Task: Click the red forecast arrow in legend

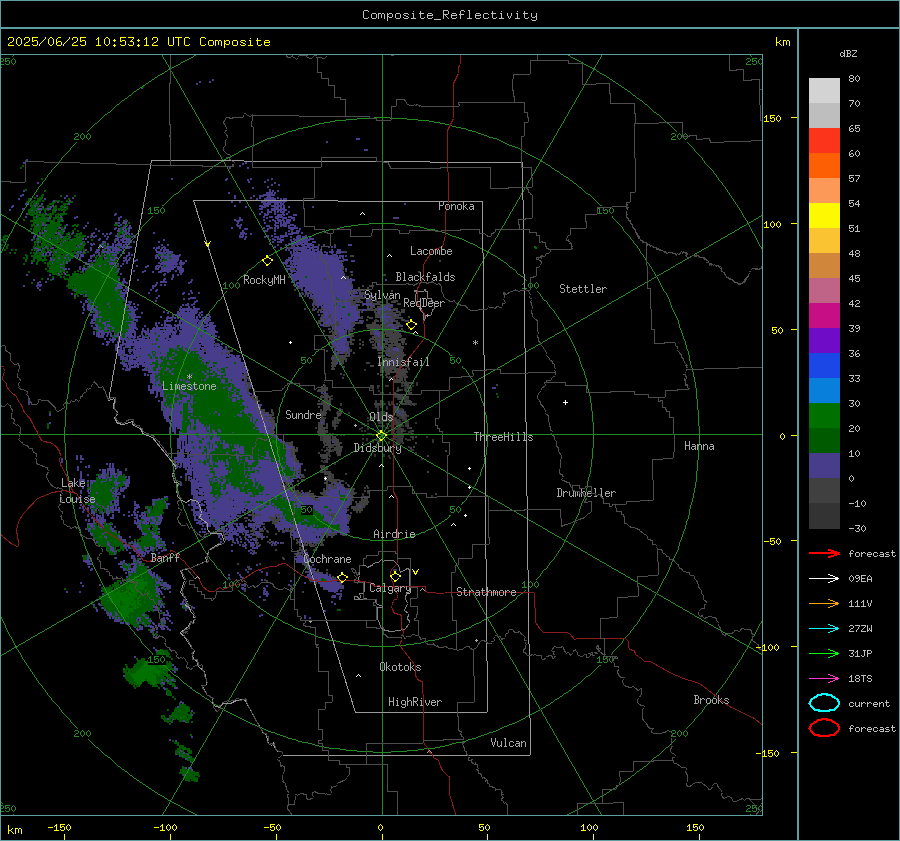Action: tap(824, 553)
